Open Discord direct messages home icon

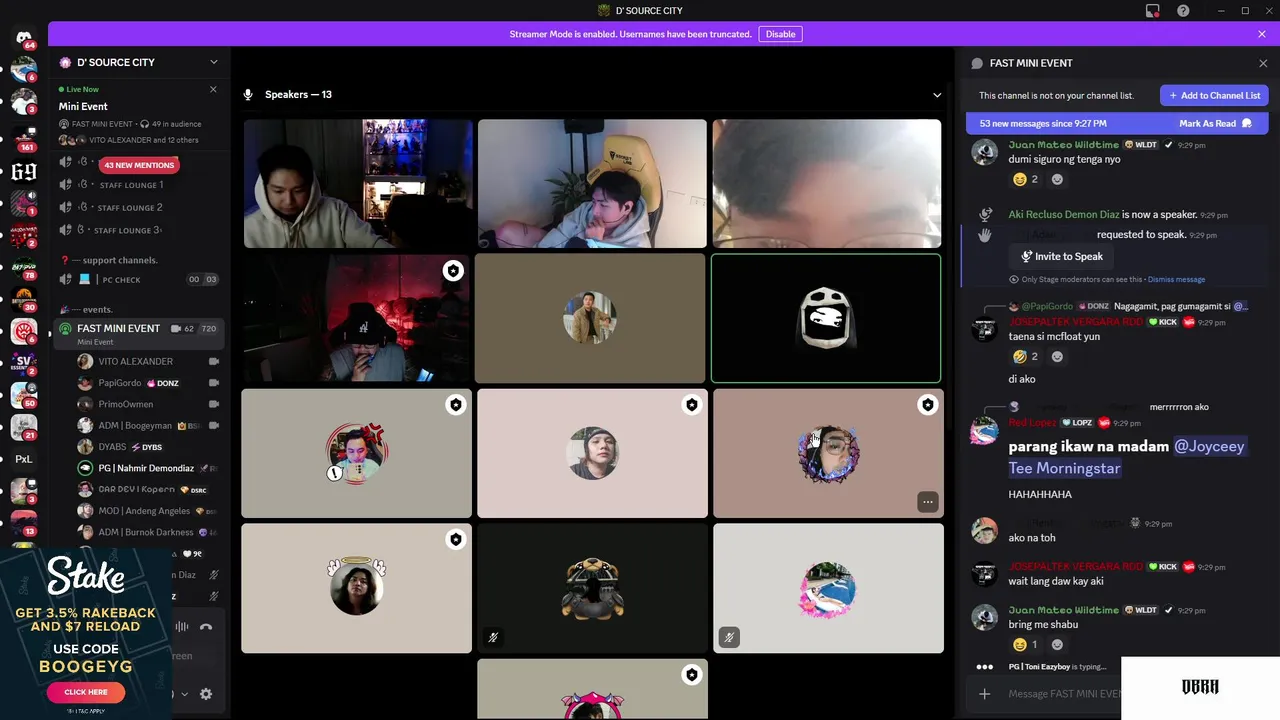pos(24,38)
